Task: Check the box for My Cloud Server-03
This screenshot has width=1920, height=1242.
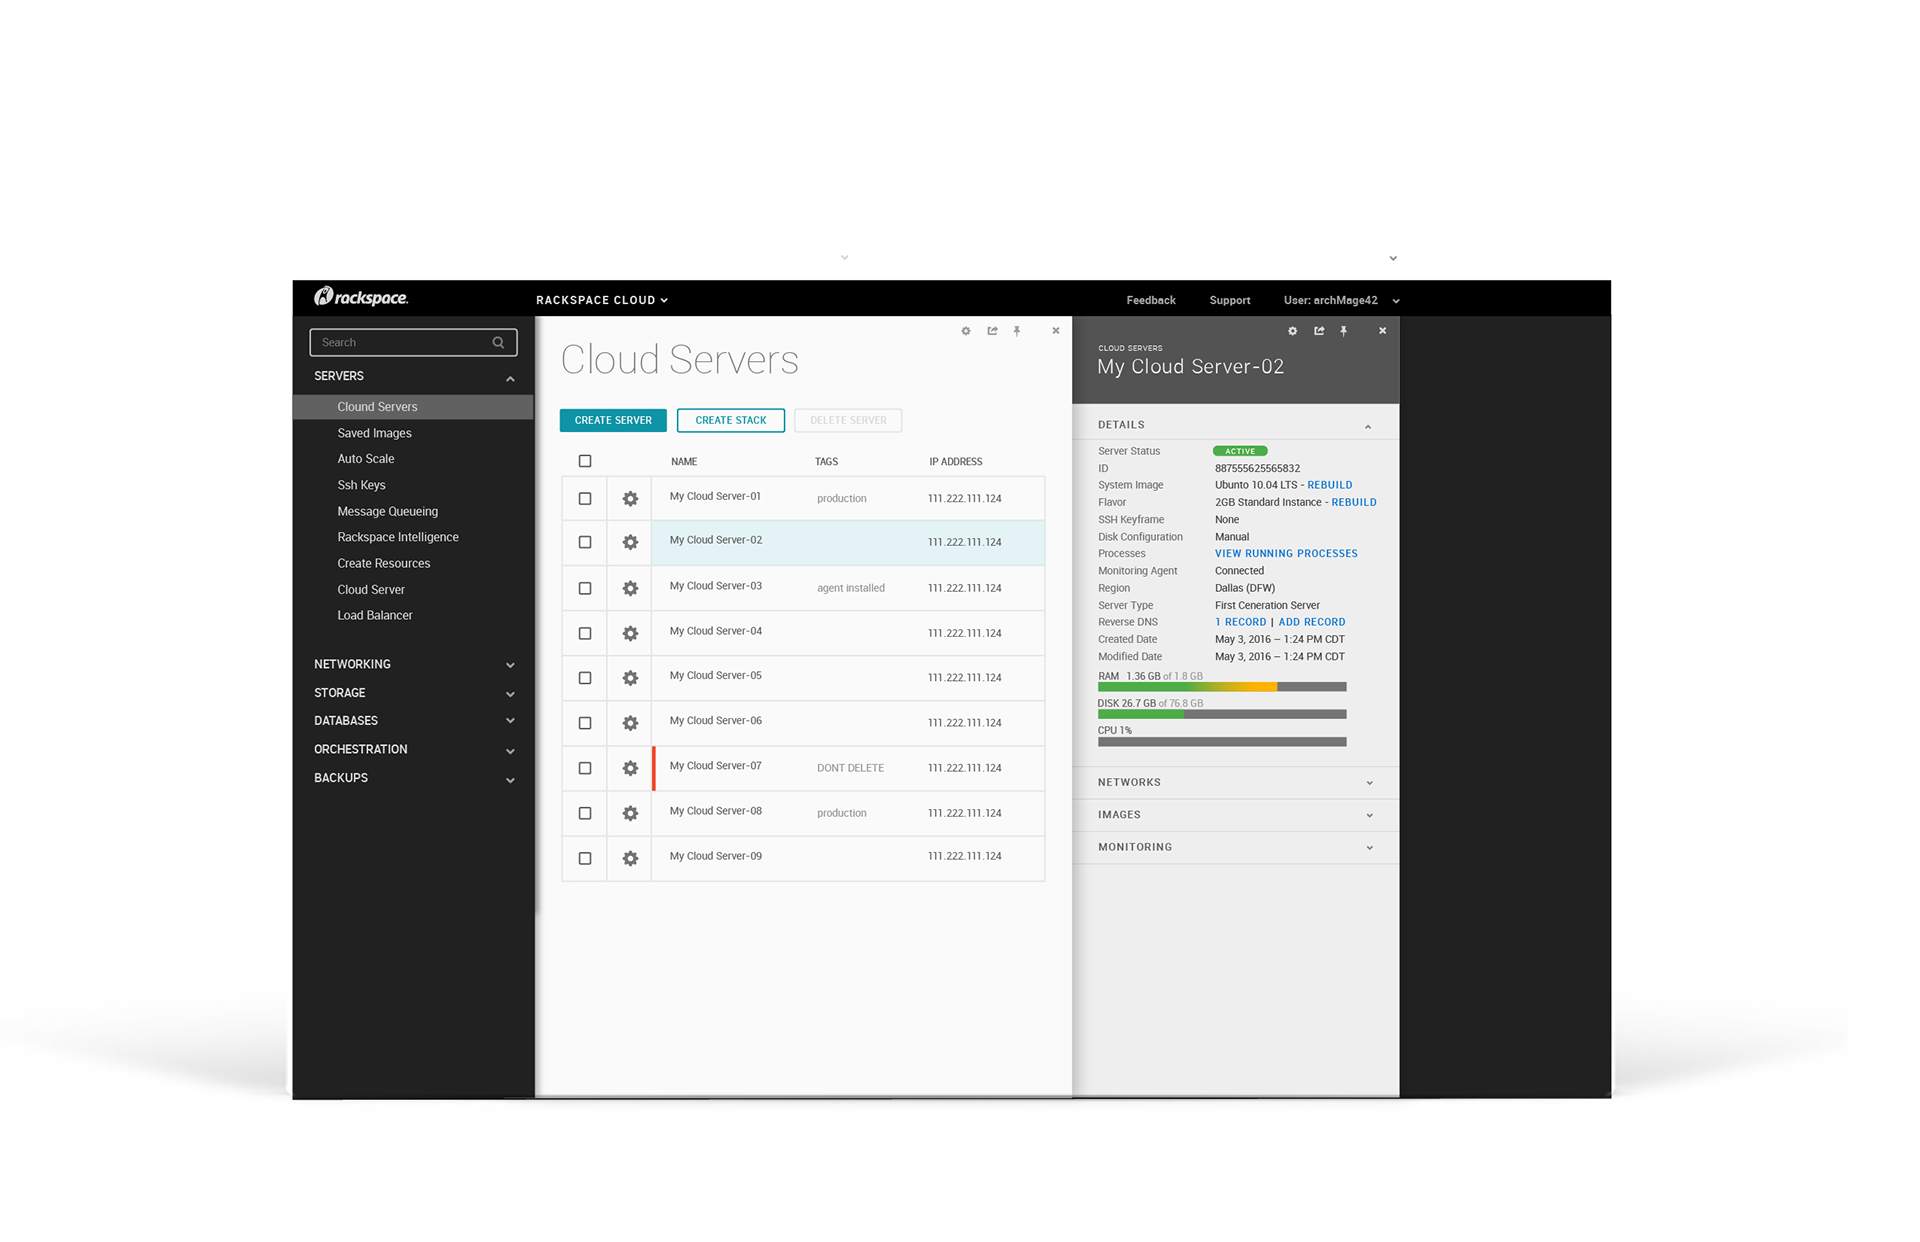Action: coord(585,588)
